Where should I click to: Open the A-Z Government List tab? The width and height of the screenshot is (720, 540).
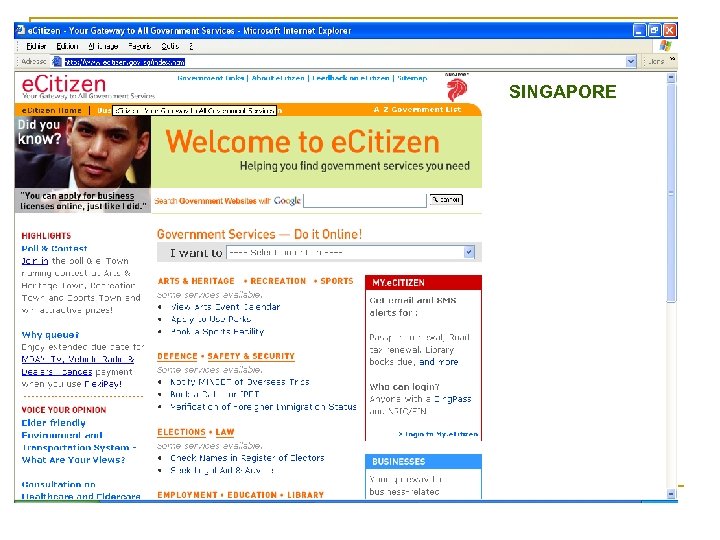[x=417, y=109]
